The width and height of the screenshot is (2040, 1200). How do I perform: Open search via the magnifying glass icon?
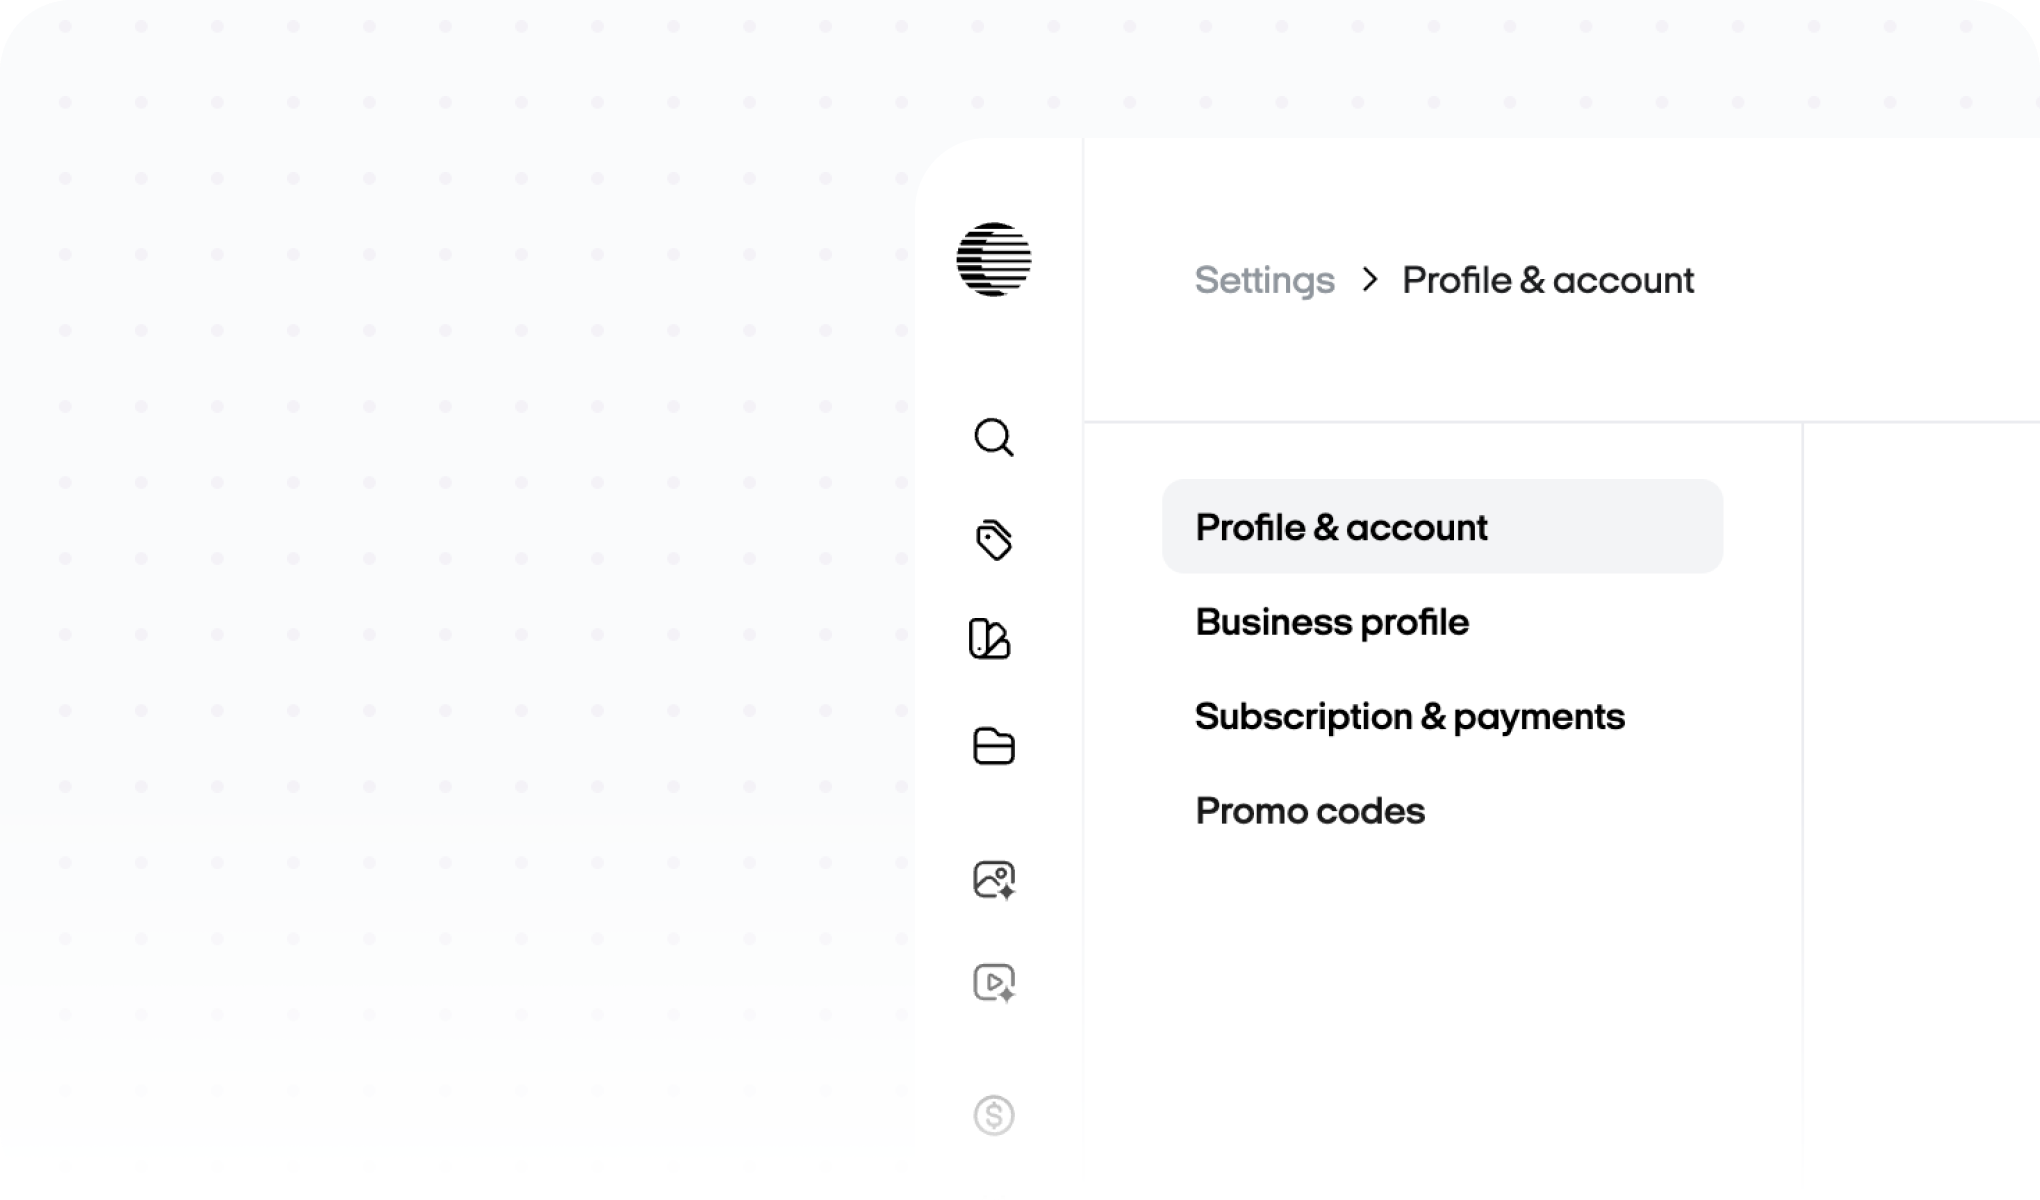pyautogui.click(x=993, y=438)
